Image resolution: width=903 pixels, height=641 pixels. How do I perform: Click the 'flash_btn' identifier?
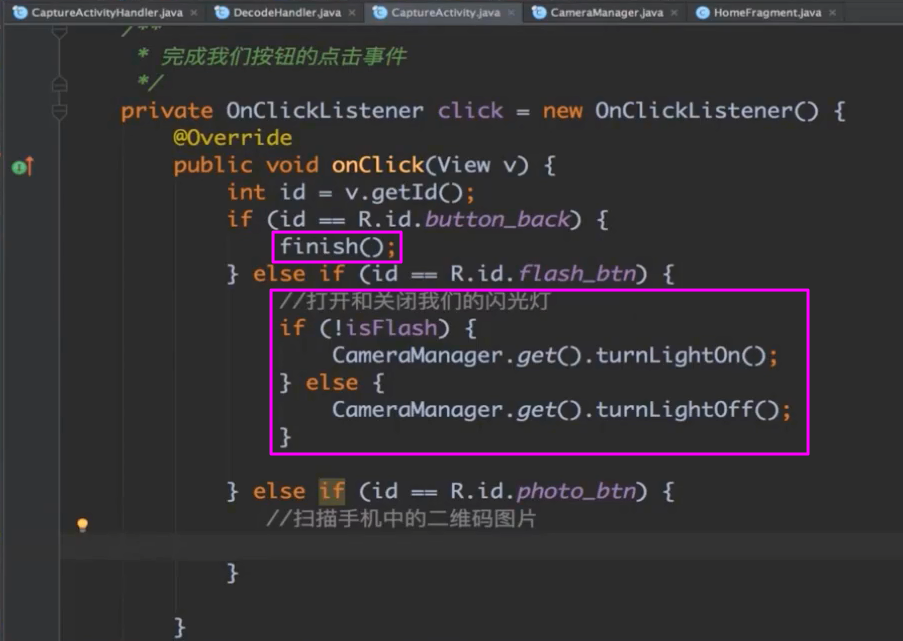(577, 273)
